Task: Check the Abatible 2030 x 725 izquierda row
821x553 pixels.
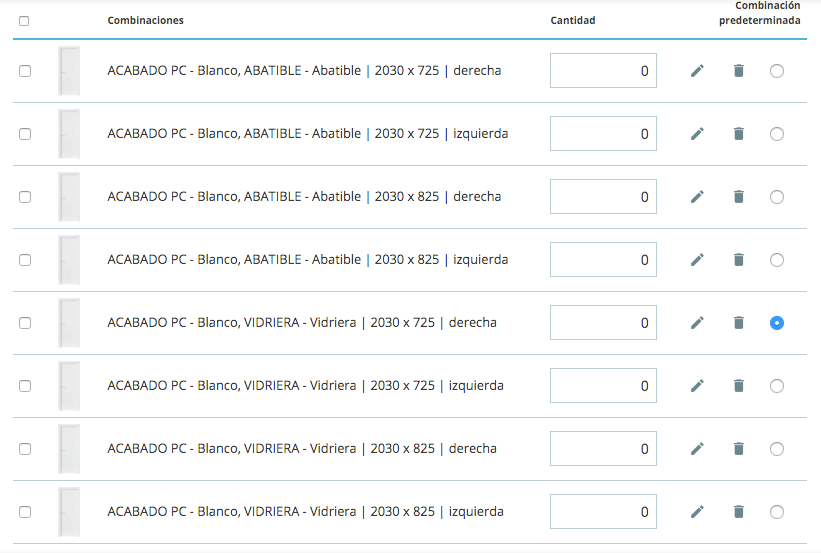Action: tap(25, 134)
